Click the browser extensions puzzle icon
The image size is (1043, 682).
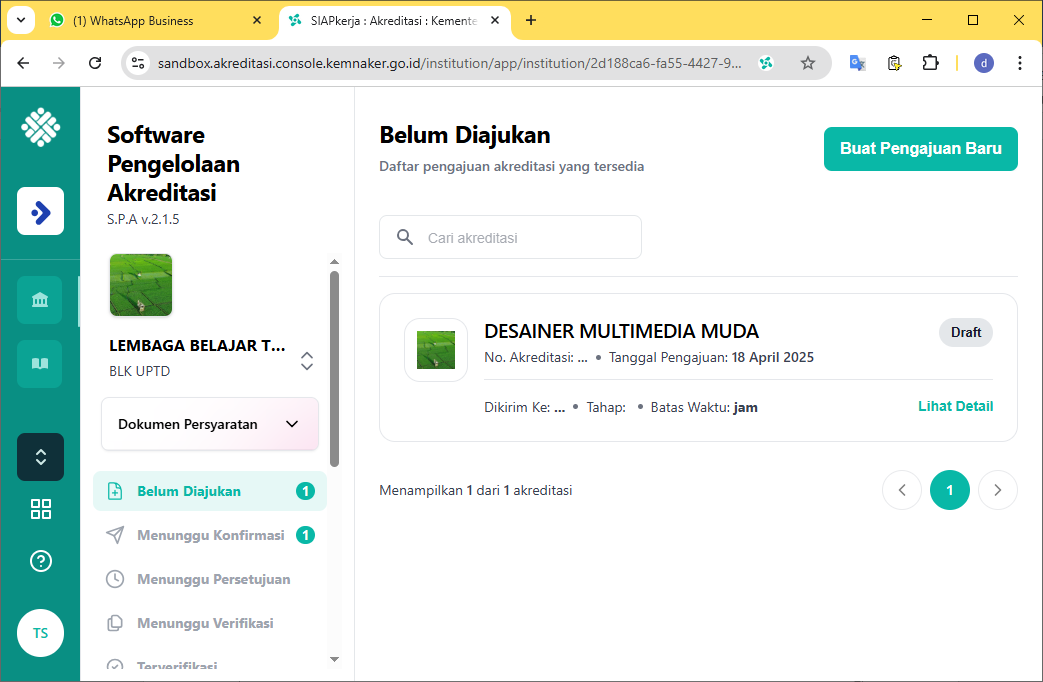930,62
